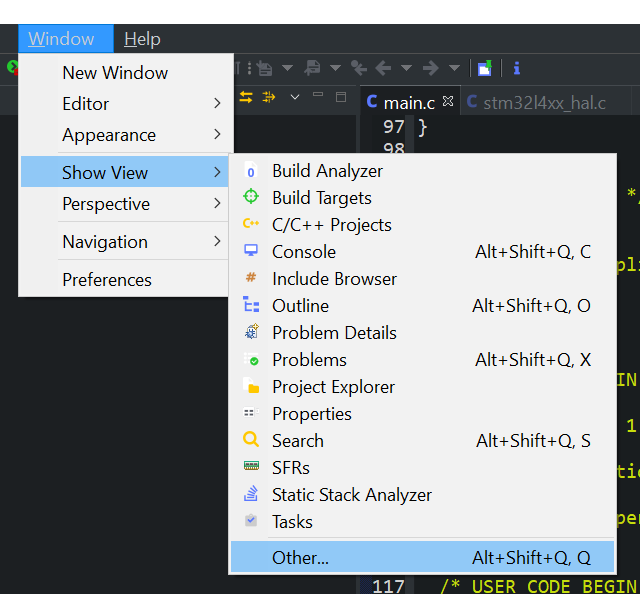
Task: Click the Alt+Shift+Q, O shortcut text
Action: [x=531, y=306]
